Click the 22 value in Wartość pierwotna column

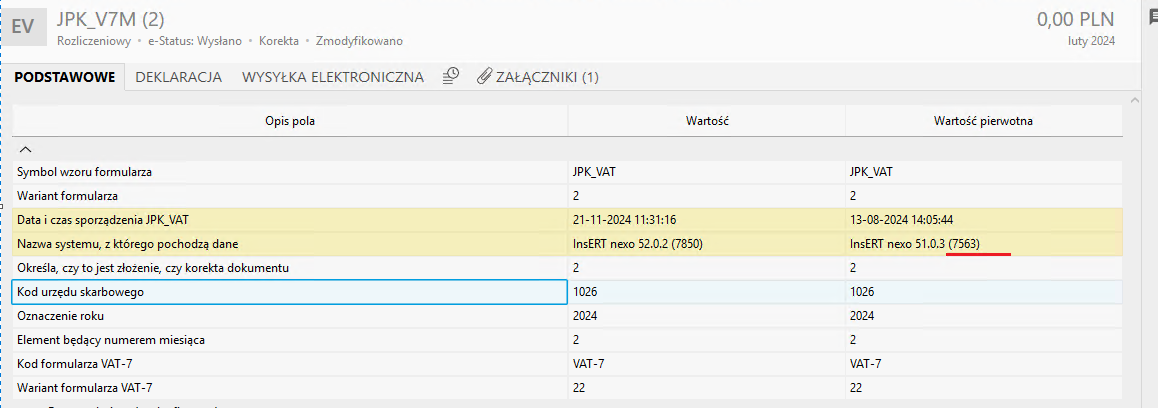856,387
